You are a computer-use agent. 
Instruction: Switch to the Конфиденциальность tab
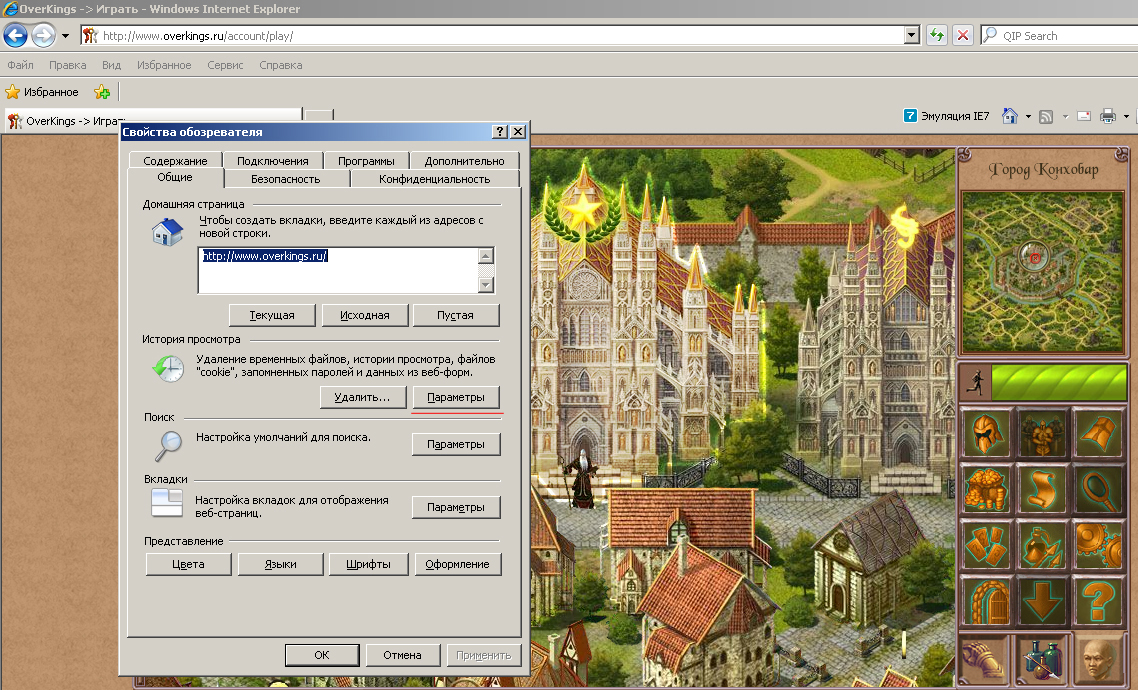(x=435, y=178)
